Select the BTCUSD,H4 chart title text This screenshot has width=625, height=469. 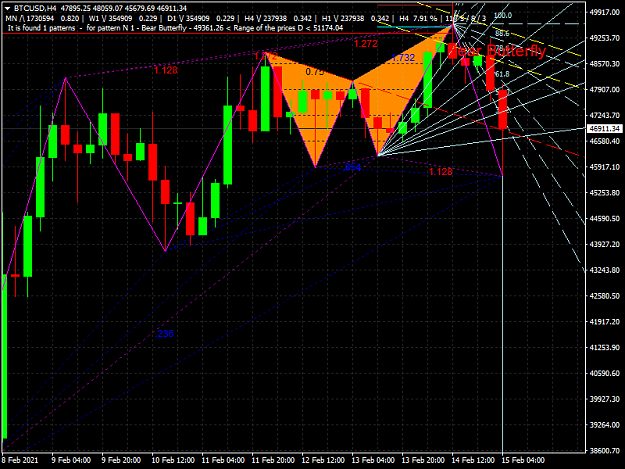click(x=35, y=8)
